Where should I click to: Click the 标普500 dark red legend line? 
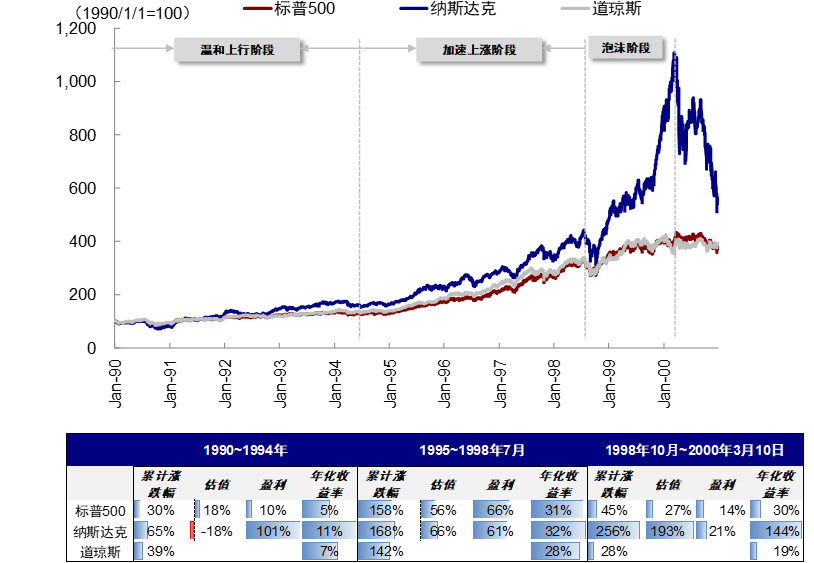[x=258, y=9]
